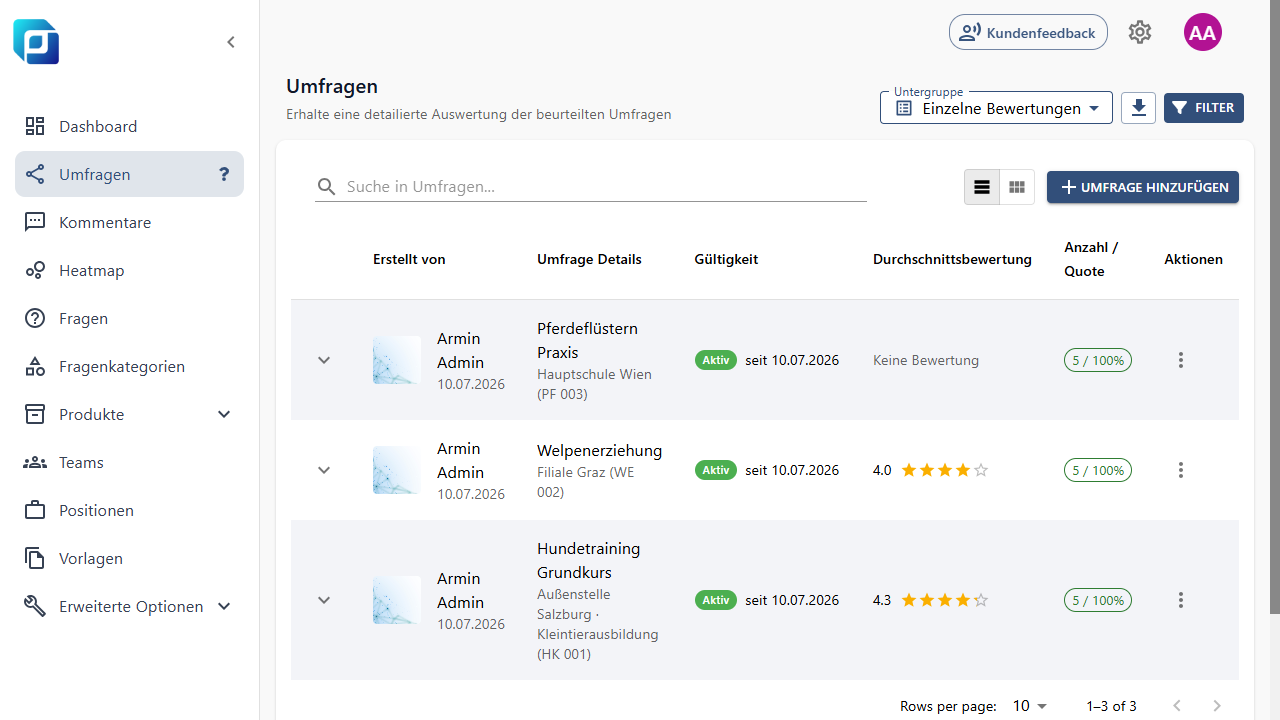
Task: Click the Vorlagen copy icon
Action: click(35, 558)
